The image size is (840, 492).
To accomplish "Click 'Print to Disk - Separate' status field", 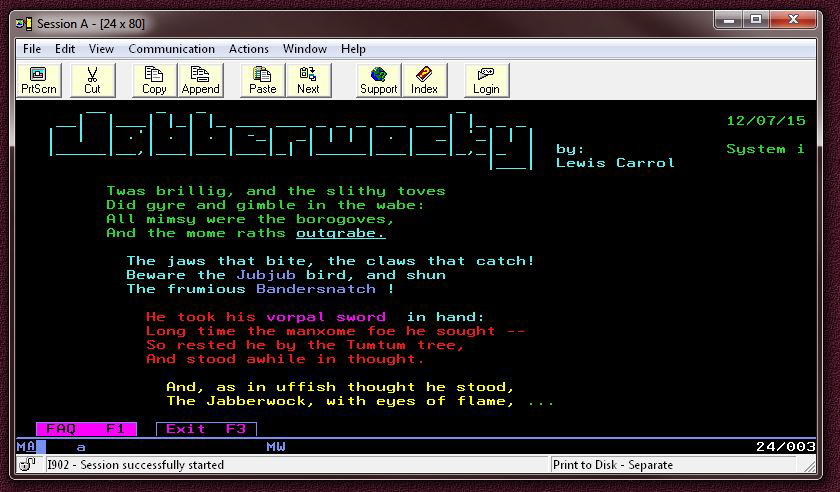I will point(613,465).
